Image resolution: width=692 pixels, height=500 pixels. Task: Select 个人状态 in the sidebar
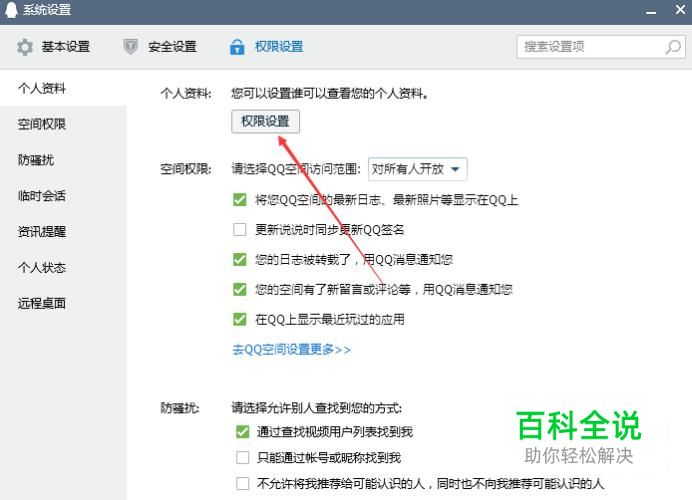(63, 267)
